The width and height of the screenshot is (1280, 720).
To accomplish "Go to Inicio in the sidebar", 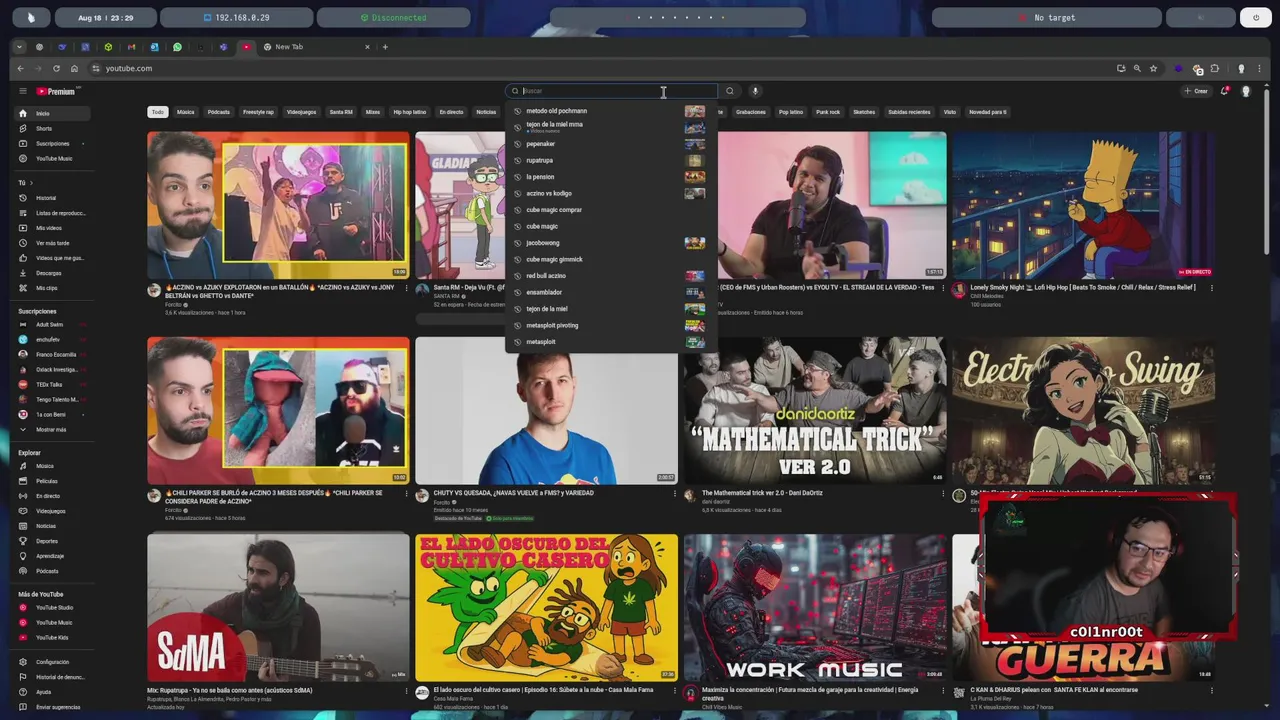I will [50, 113].
